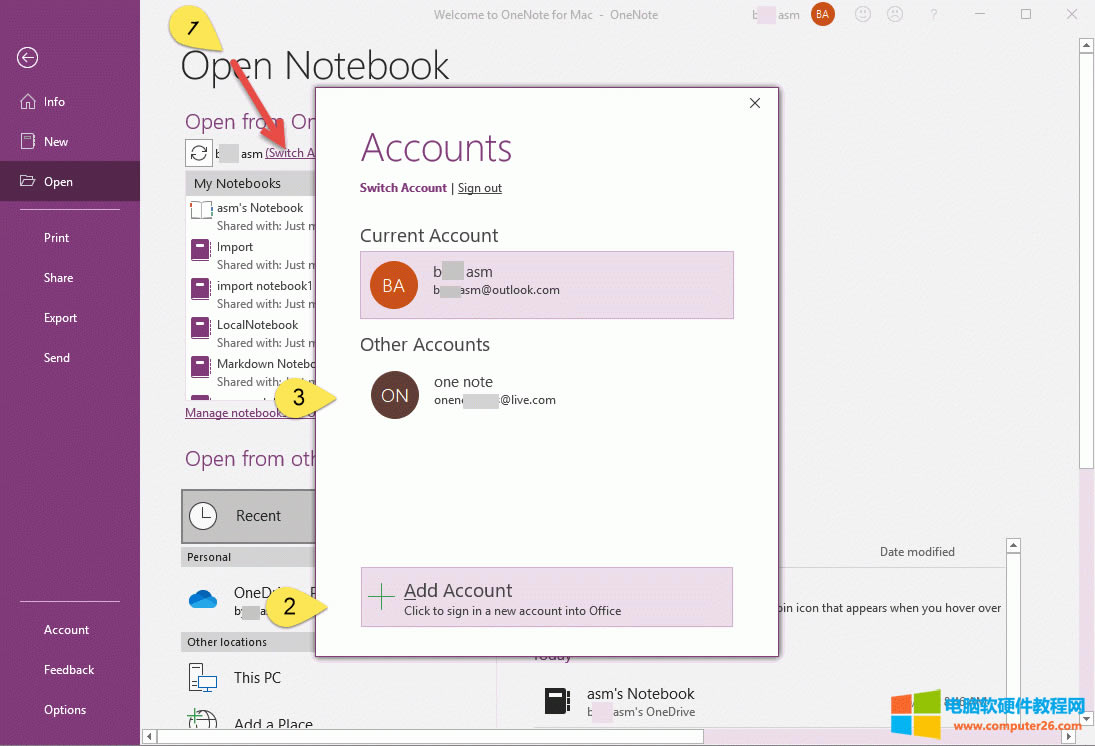
Task: Click the asm's Notebook icon in the list
Action: pos(200,209)
